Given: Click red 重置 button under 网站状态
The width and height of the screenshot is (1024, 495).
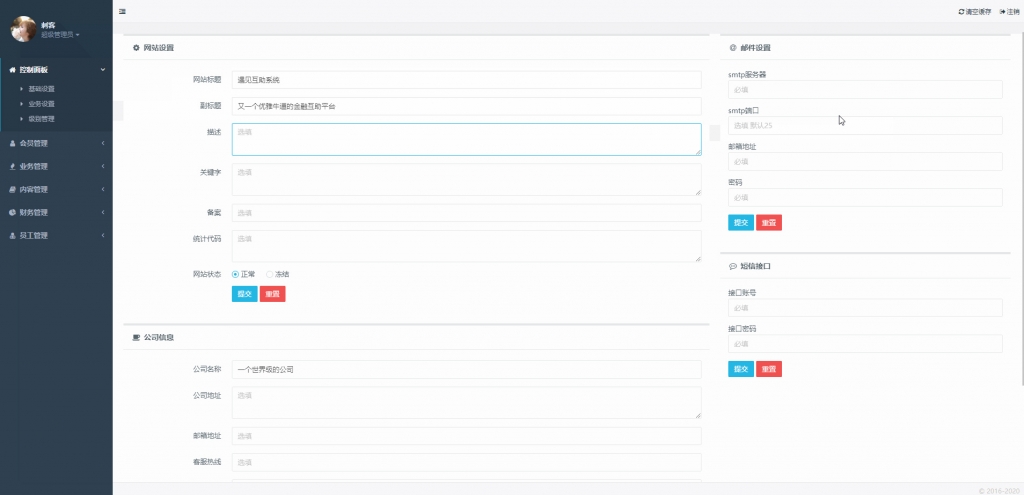Looking at the screenshot, I should pos(272,294).
